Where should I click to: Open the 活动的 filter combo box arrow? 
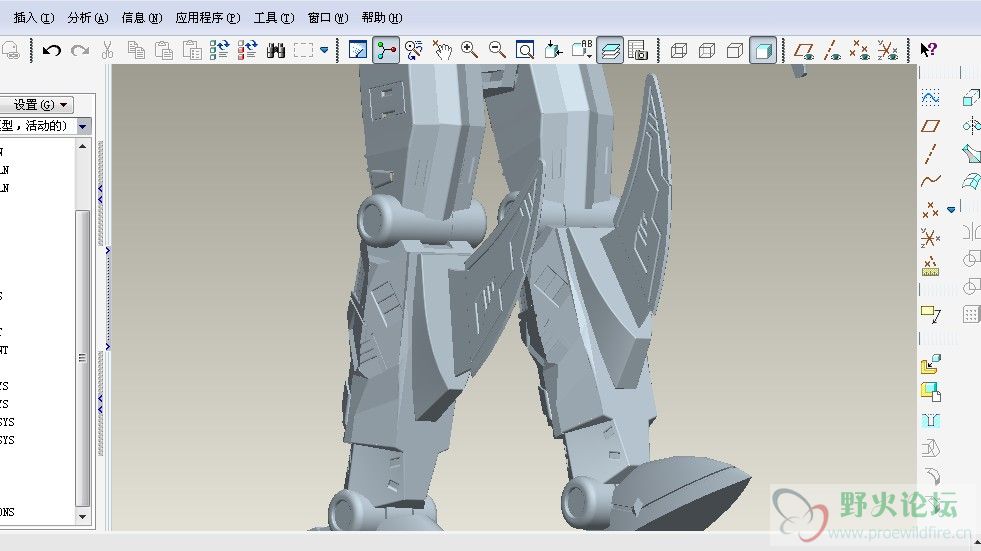83,126
